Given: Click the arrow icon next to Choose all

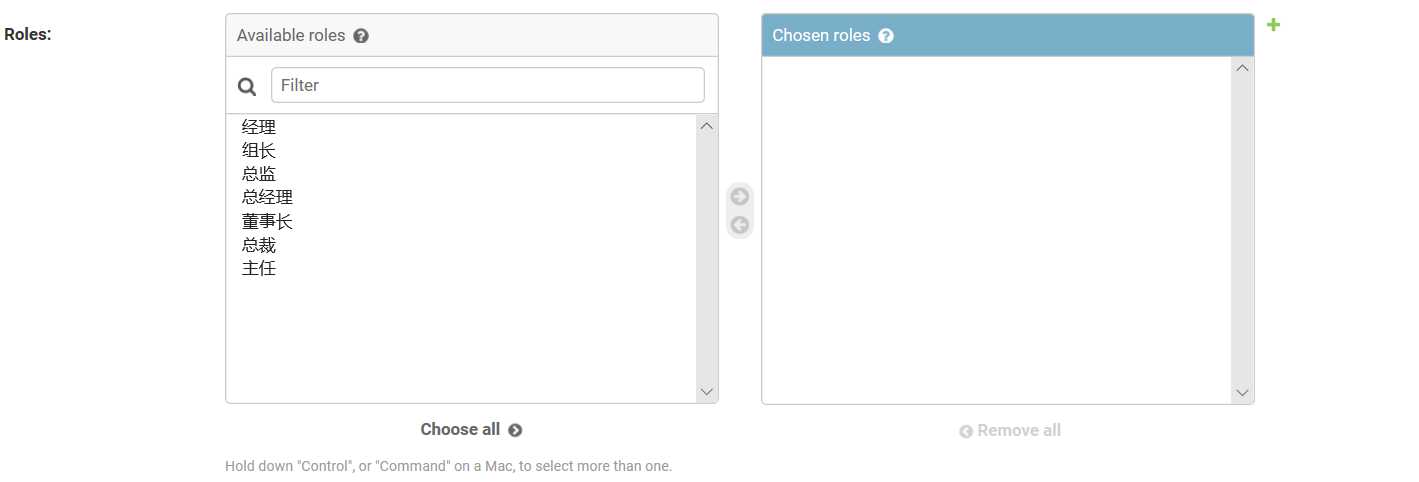Looking at the screenshot, I should pyautogui.click(x=515, y=430).
